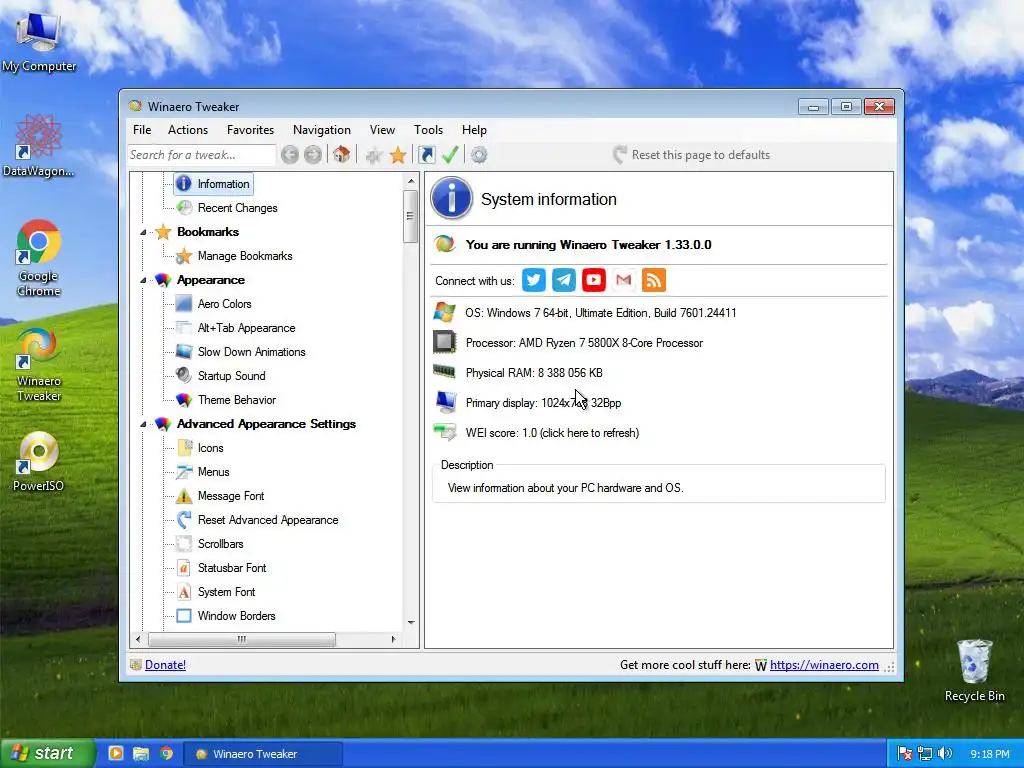1024x768 pixels.
Task: Click tree horizontal scrollbar right arrow
Action: (x=394, y=639)
